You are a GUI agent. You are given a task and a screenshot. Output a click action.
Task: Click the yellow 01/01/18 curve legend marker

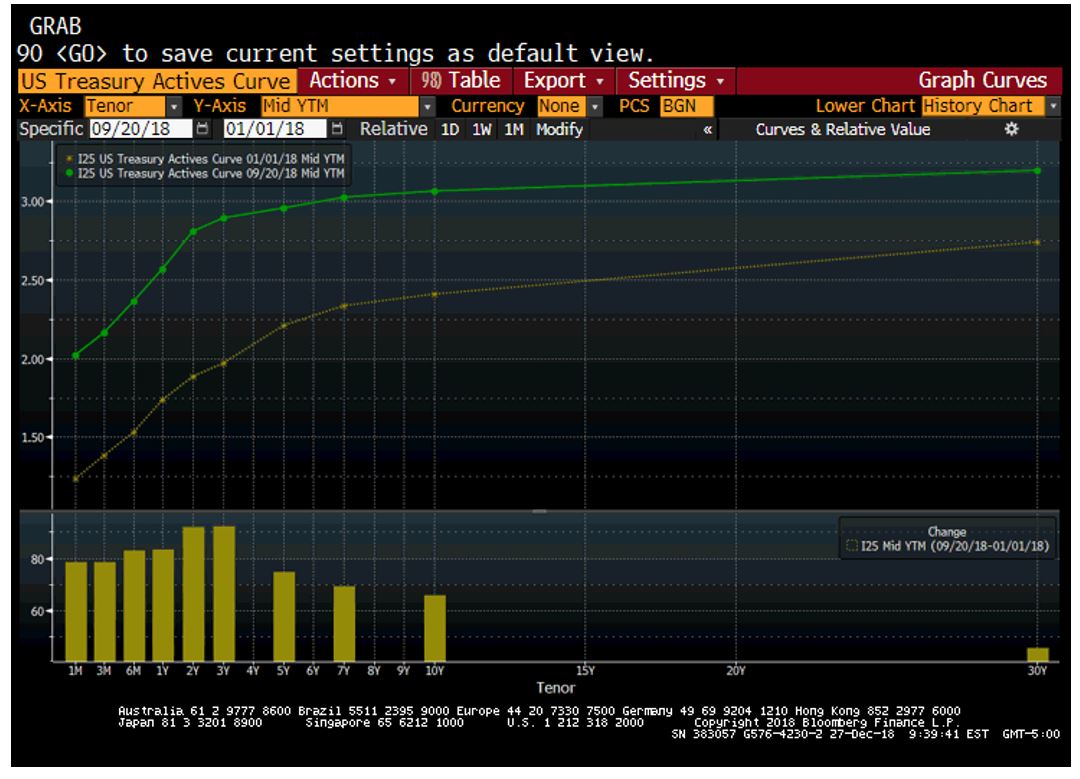pos(68,159)
